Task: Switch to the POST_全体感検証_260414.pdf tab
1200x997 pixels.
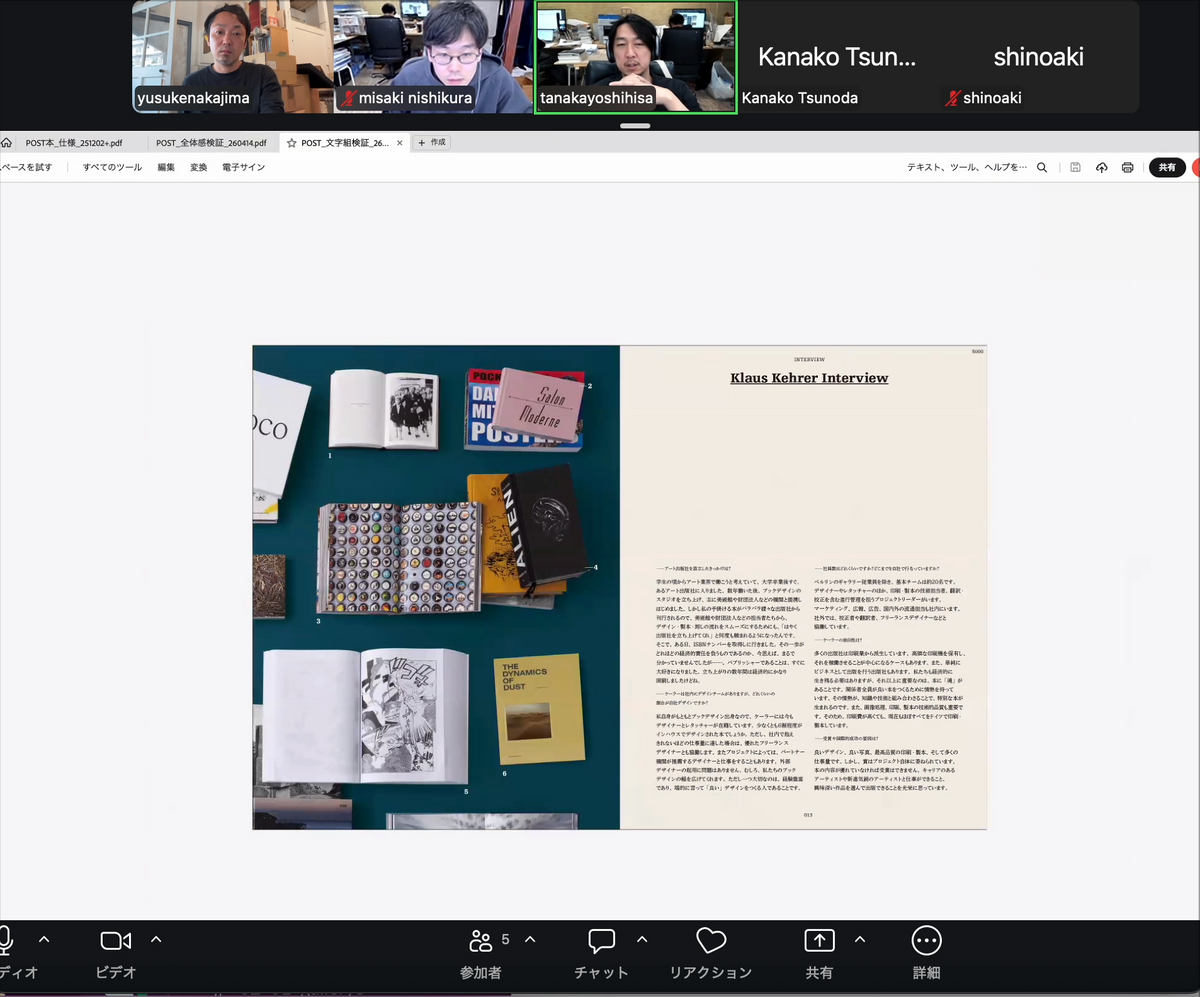Action: [x=211, y=143]
